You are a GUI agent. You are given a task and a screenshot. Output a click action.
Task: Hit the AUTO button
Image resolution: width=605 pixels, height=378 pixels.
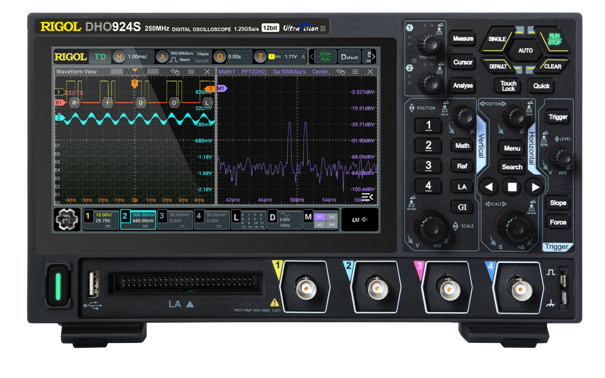pos(525,51)
